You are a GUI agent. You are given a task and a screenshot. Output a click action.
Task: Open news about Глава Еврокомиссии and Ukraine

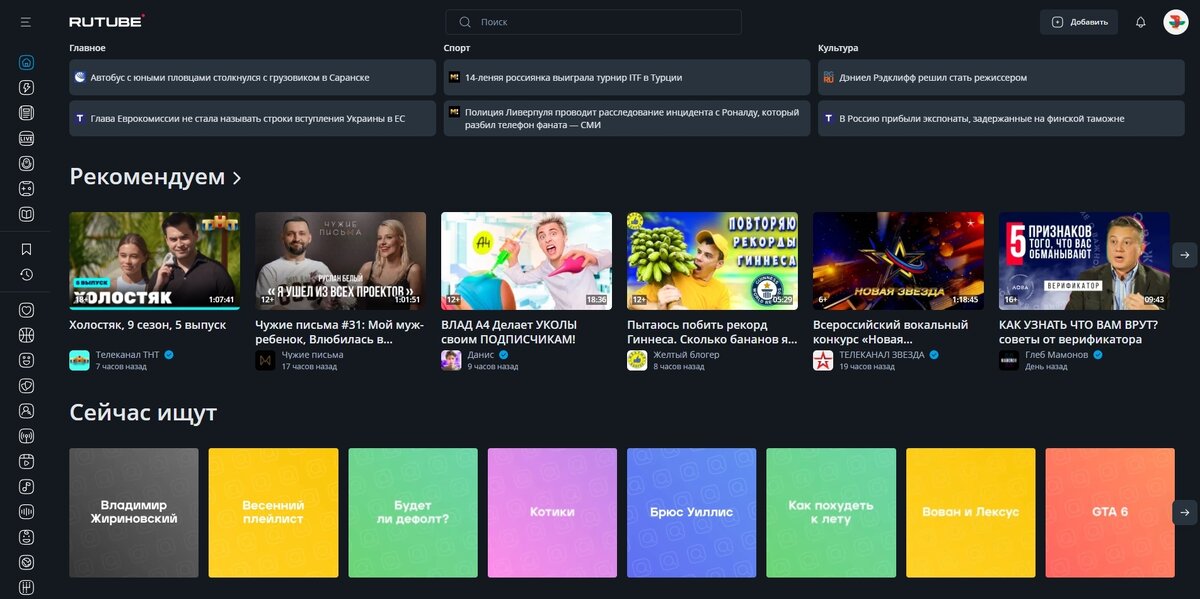[x=252, y=118]
